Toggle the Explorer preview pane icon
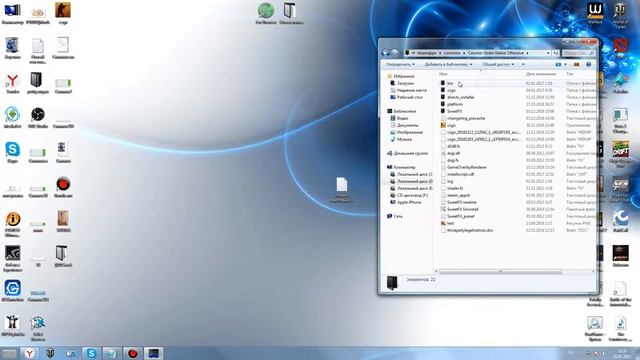The width and height of the screenshot is (640, 360). [x=576, y=64]
